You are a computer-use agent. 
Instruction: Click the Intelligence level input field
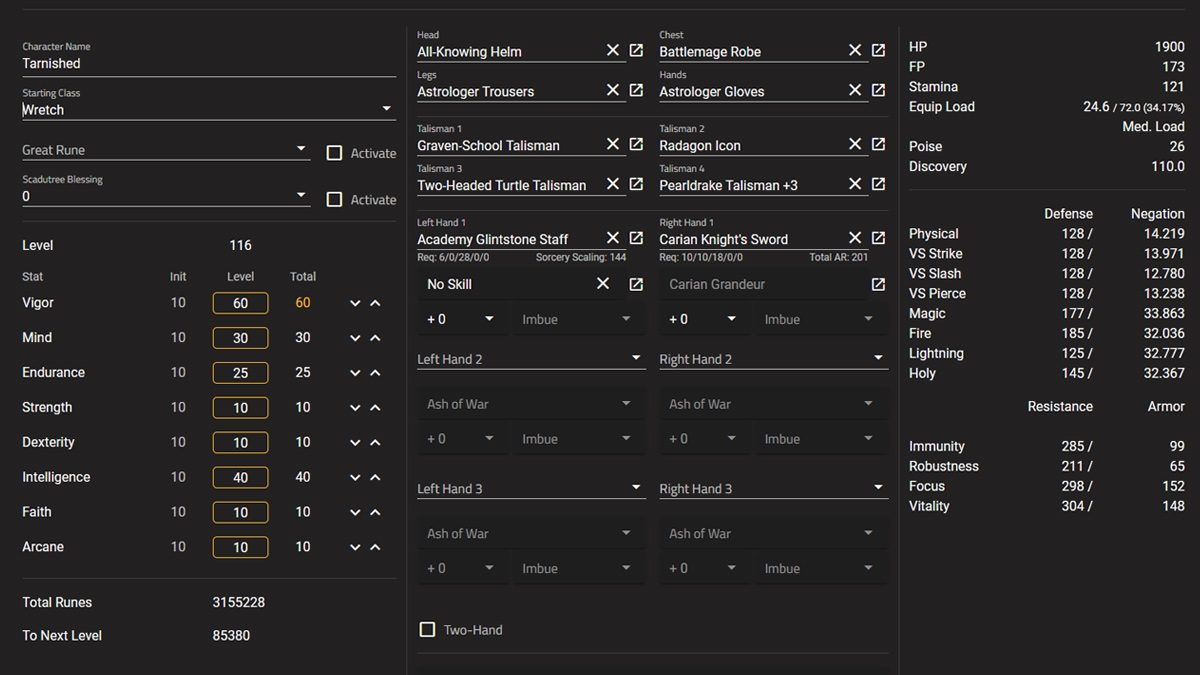pyautogui.click(x=240, y=477)
